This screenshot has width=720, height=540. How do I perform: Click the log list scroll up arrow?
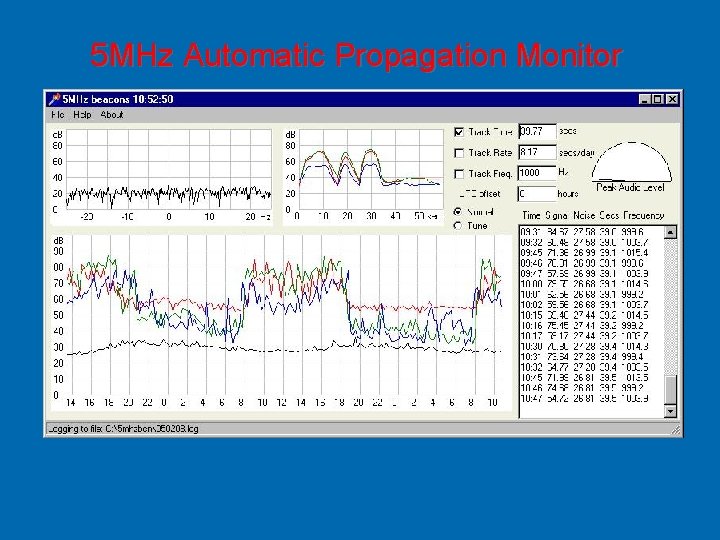(670, 232)
